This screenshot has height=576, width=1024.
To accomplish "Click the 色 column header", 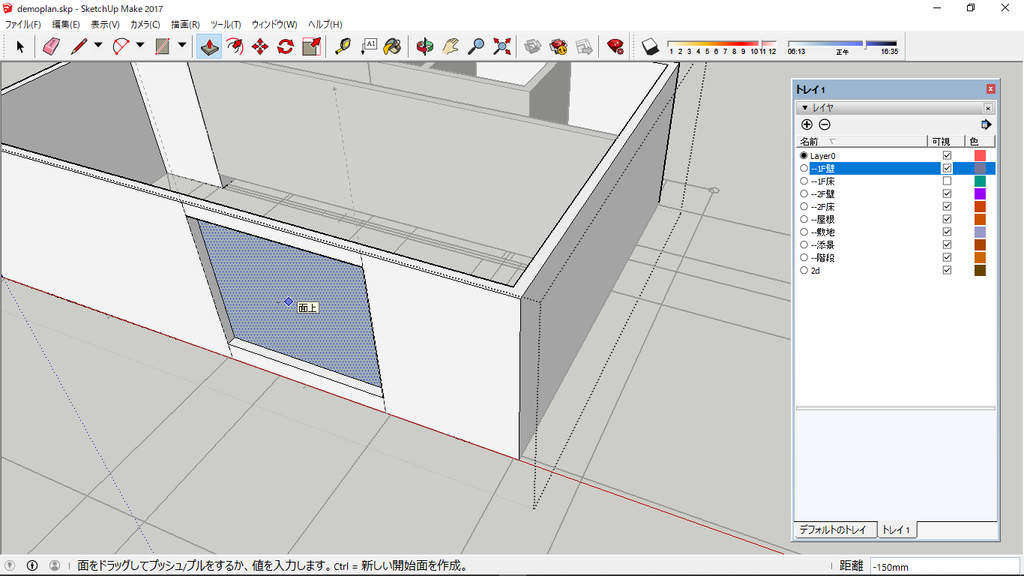I will (x=980, y=142).
